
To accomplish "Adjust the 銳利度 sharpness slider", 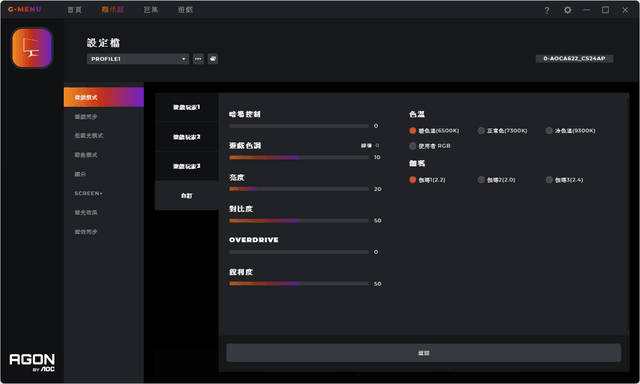I will coord(299,284).
